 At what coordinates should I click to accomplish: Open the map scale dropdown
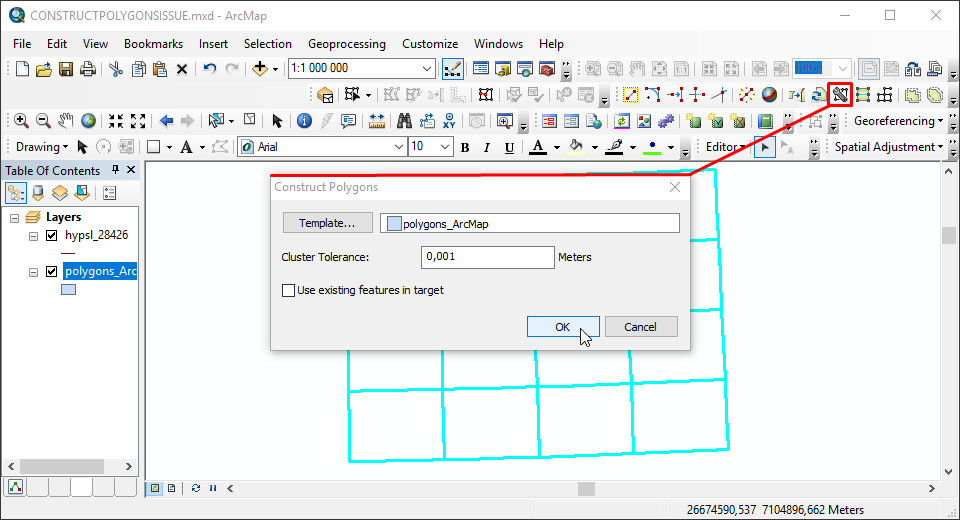pyautogui.click(x=427, y=69)
